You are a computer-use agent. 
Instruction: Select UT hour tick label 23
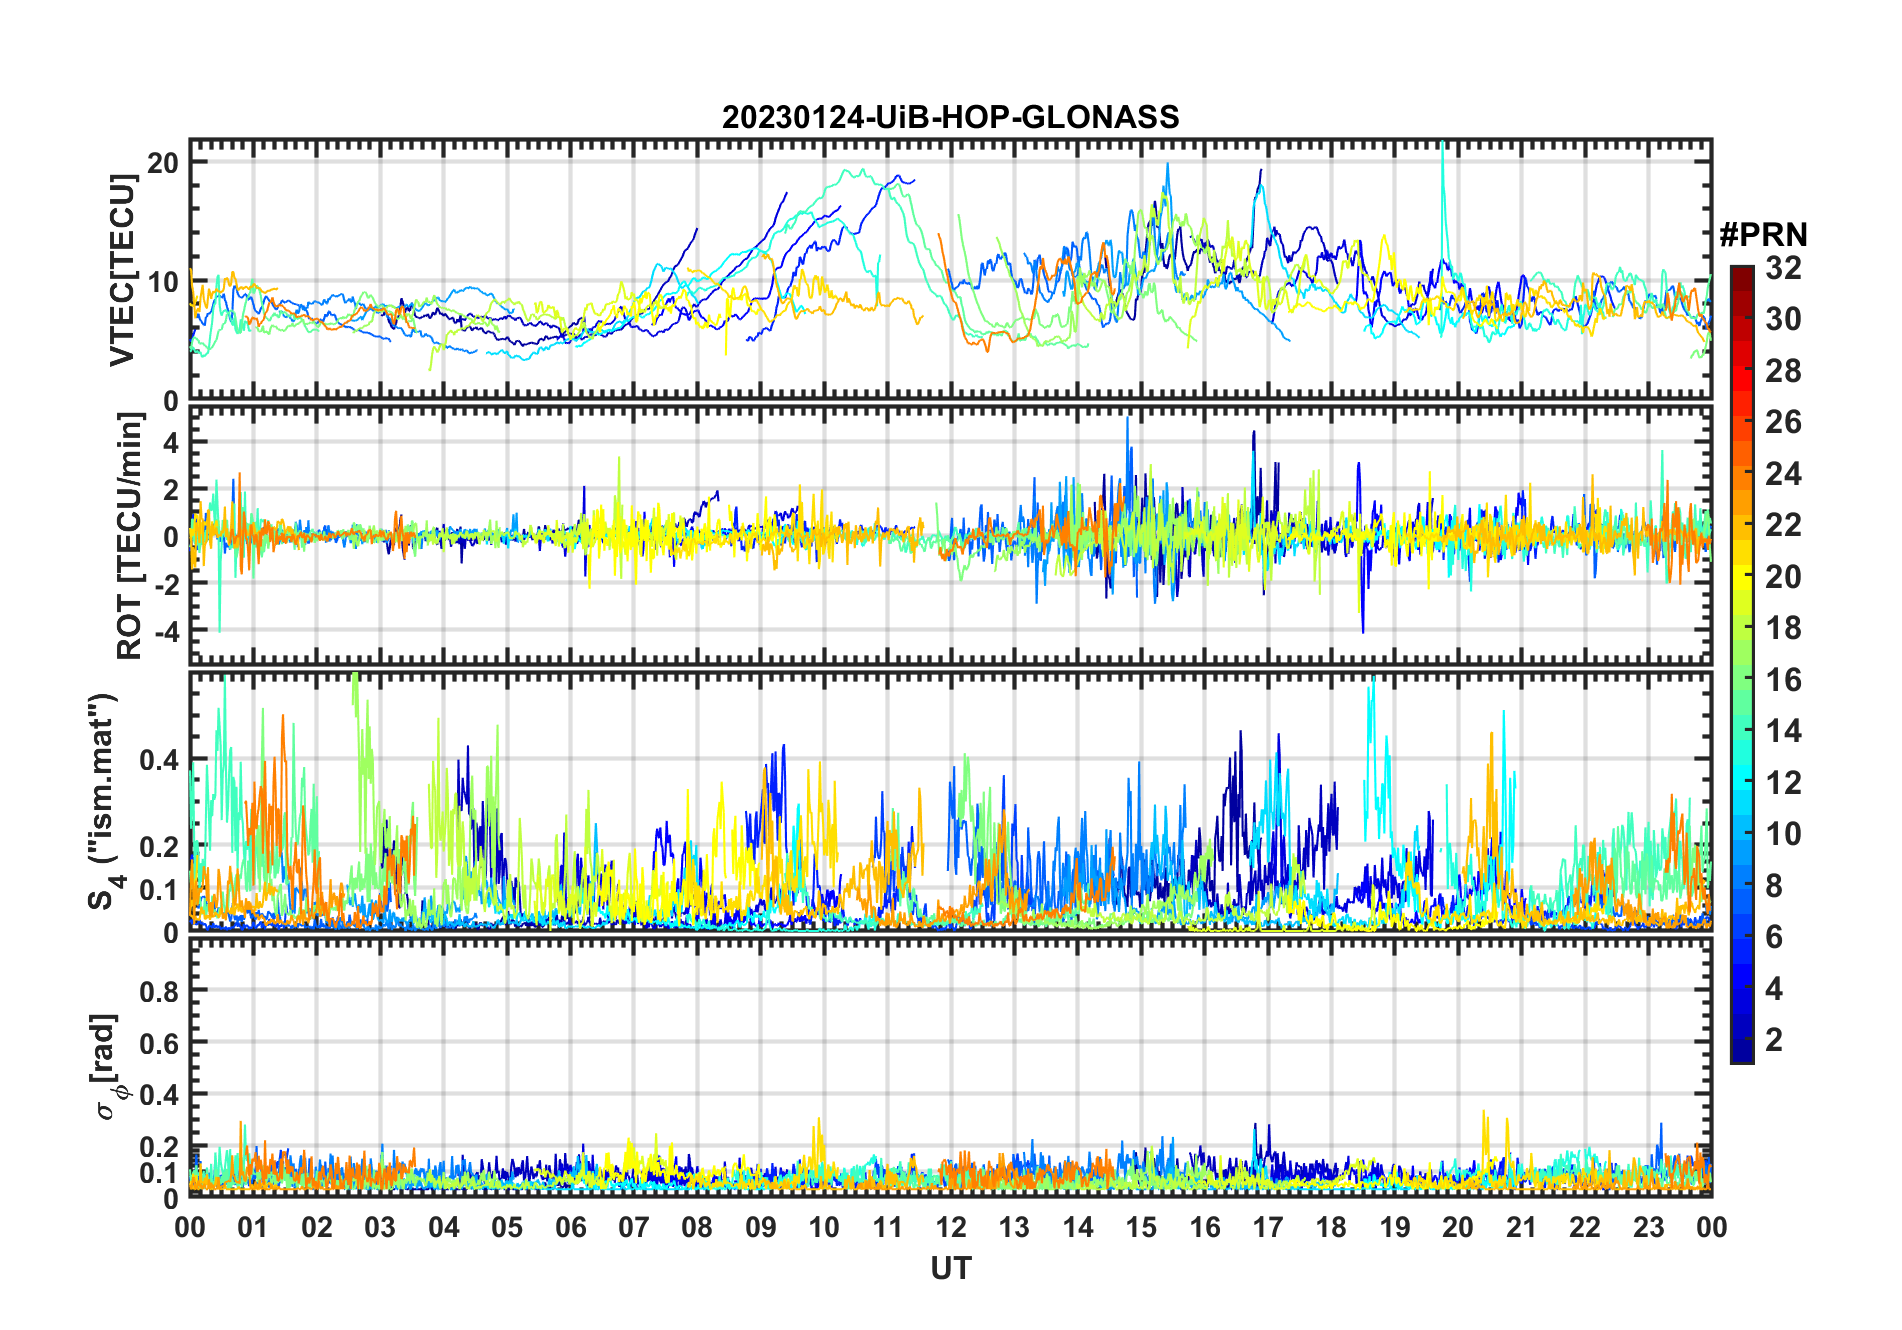tap(1649, 1227)
